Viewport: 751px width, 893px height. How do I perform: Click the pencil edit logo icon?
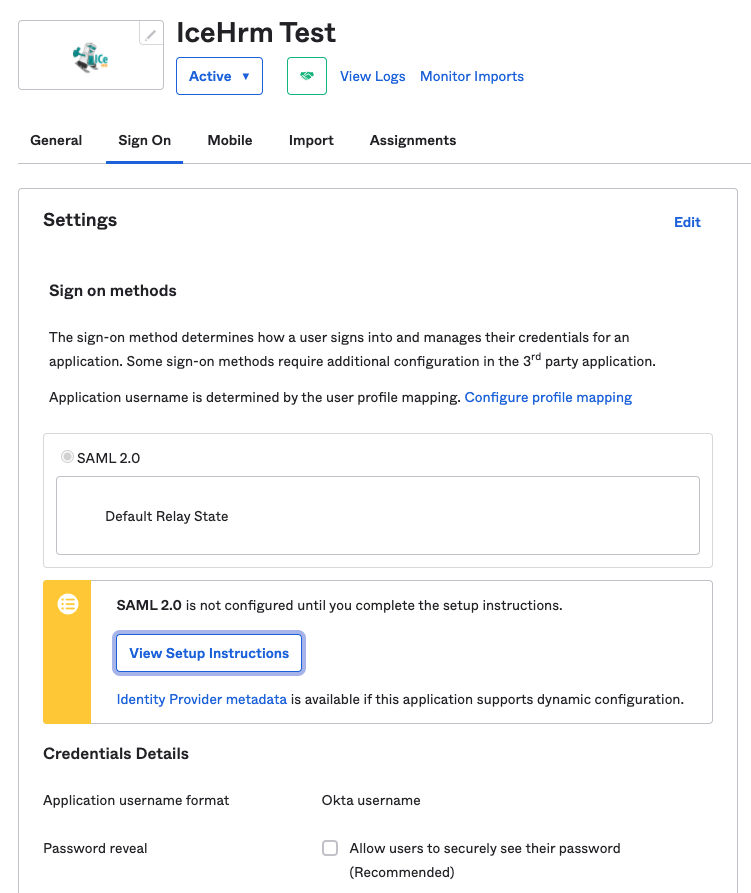(x=151, y=35)
